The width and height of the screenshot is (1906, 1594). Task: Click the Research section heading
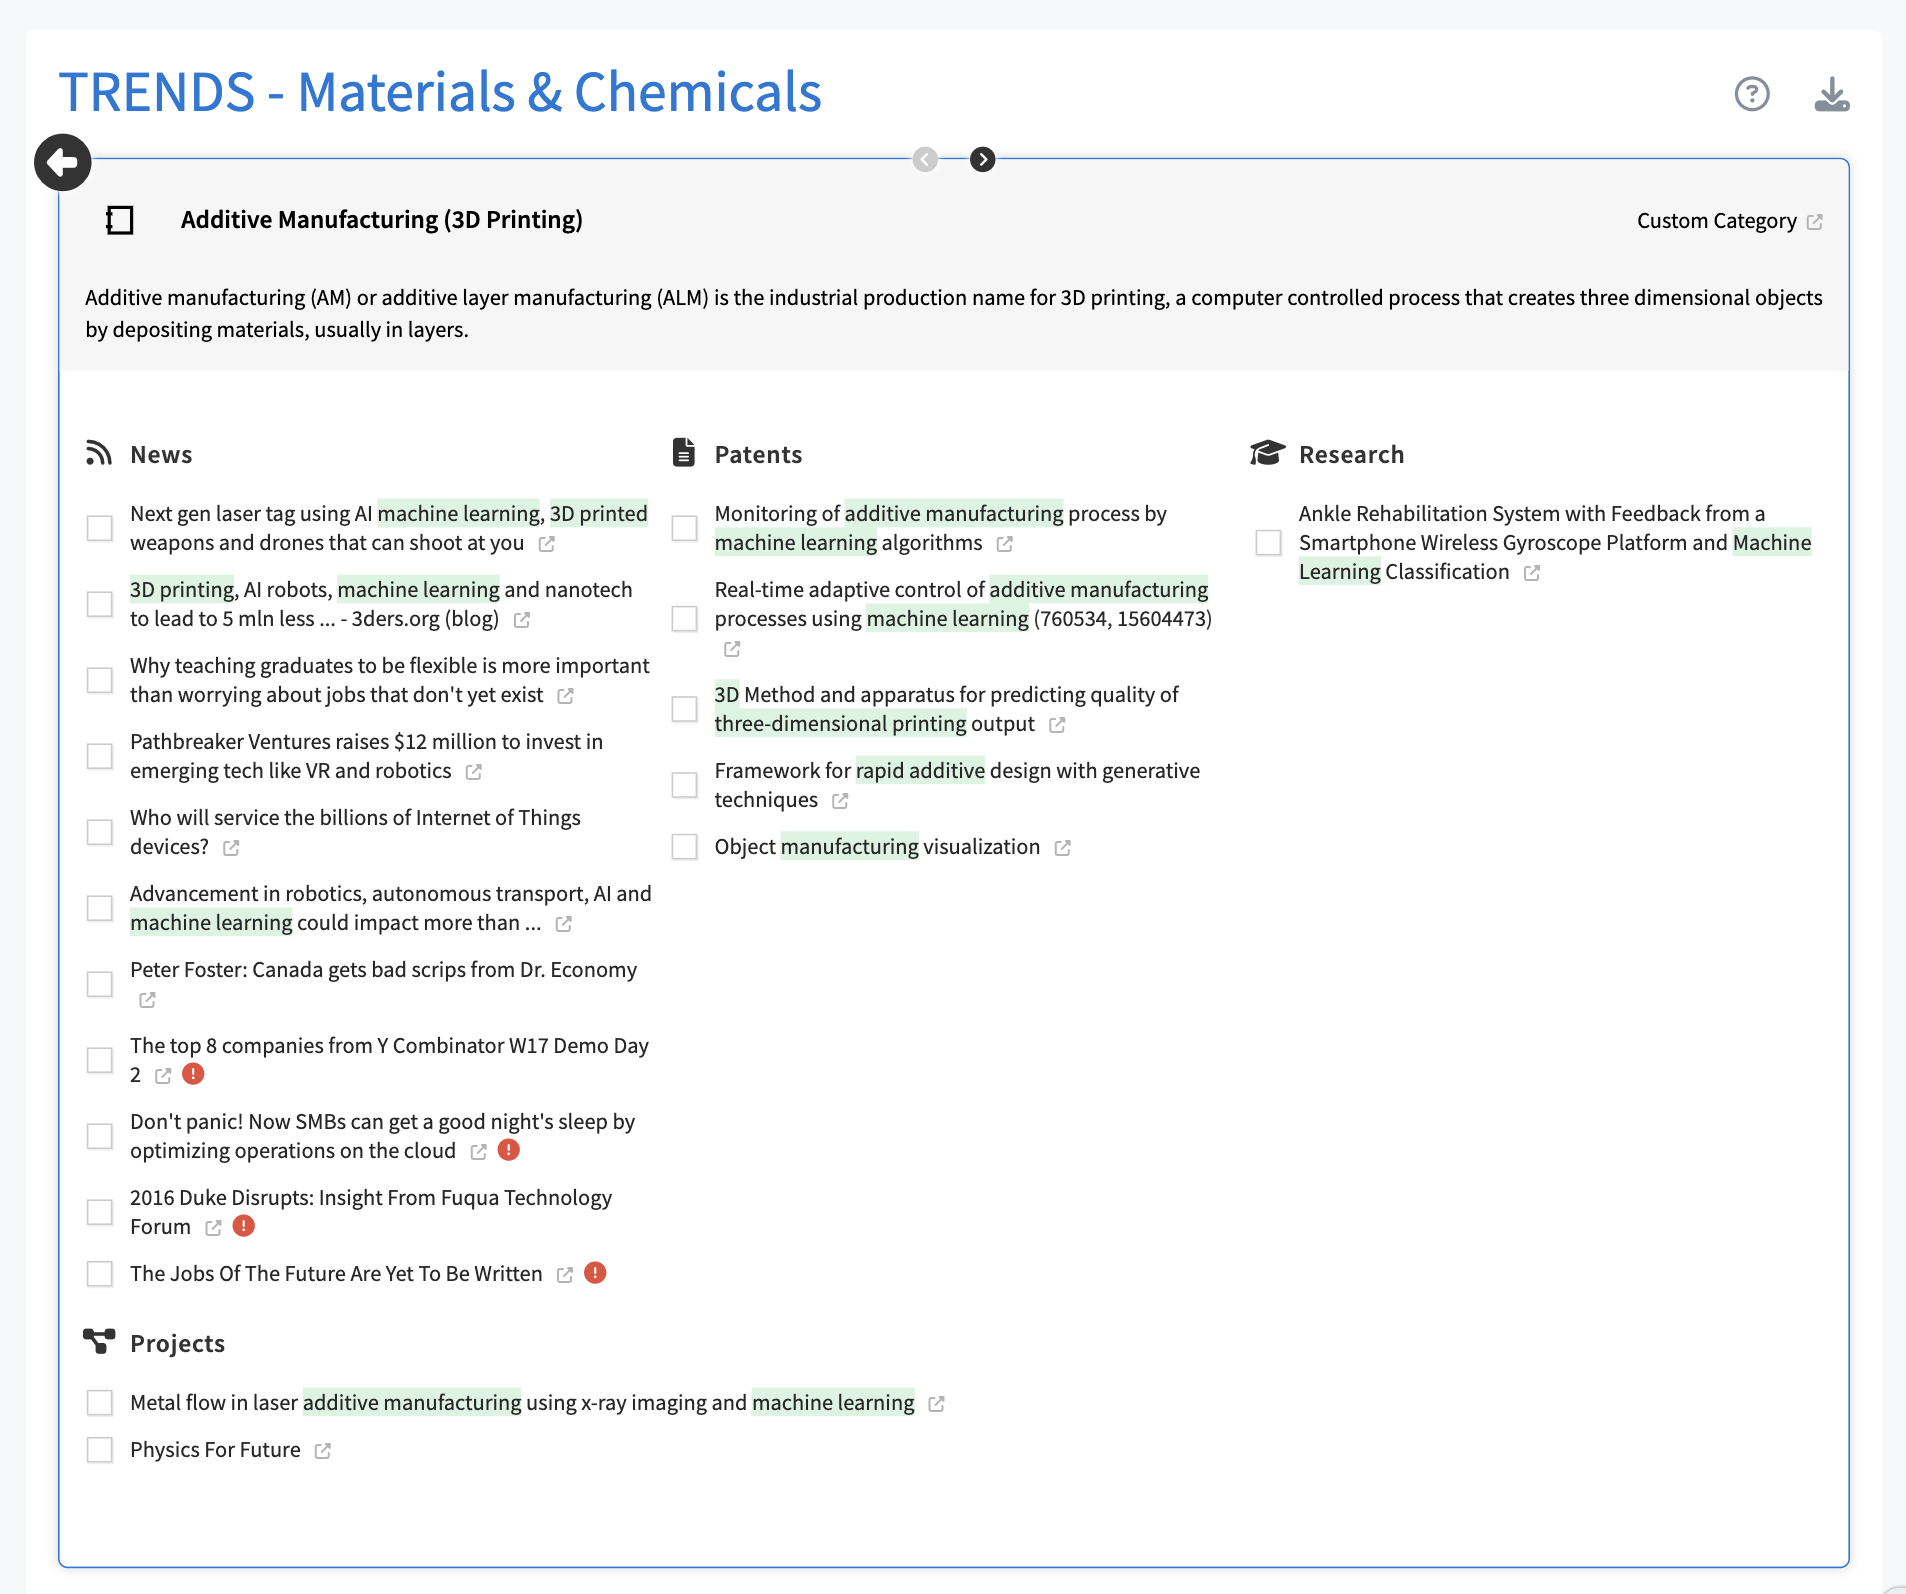point(1351,455)
